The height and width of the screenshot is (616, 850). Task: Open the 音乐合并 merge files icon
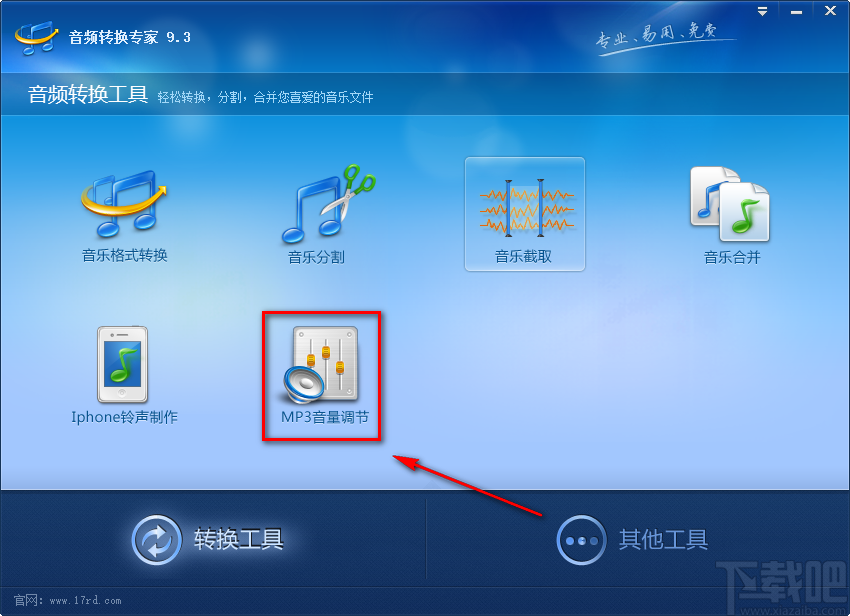[x=730, y=204]
